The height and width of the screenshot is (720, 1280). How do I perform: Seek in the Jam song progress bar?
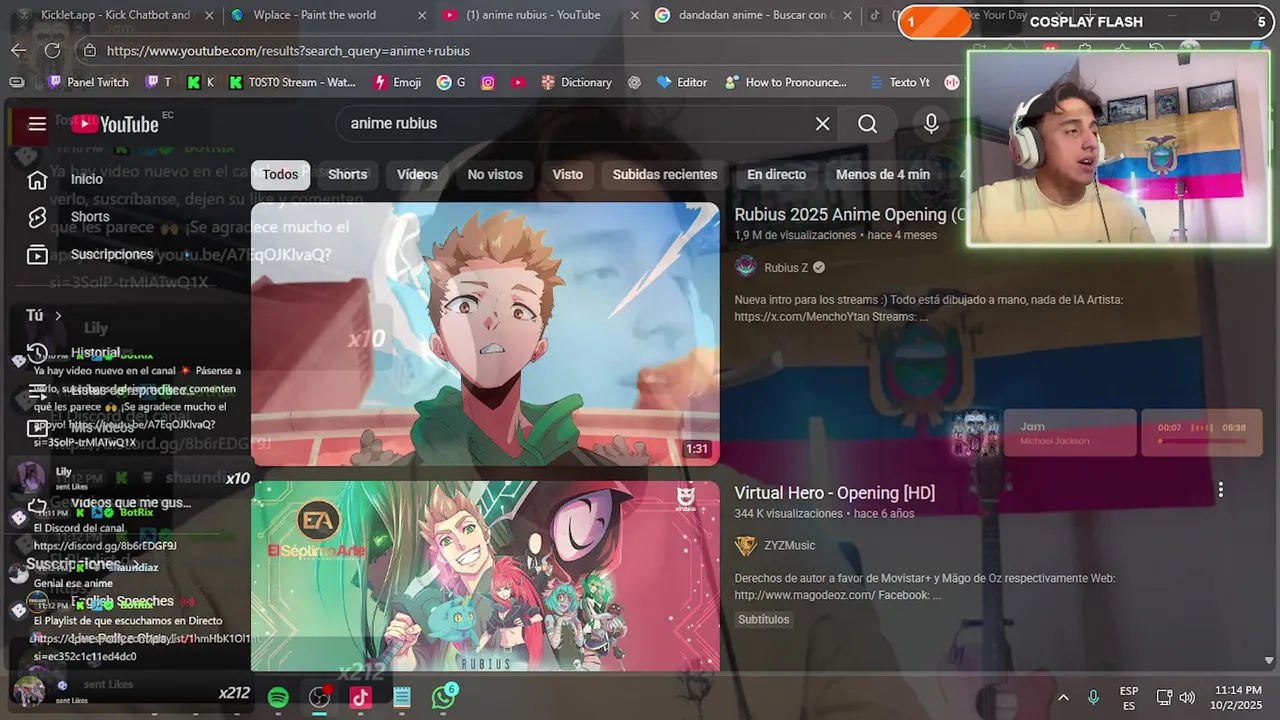1201,441
